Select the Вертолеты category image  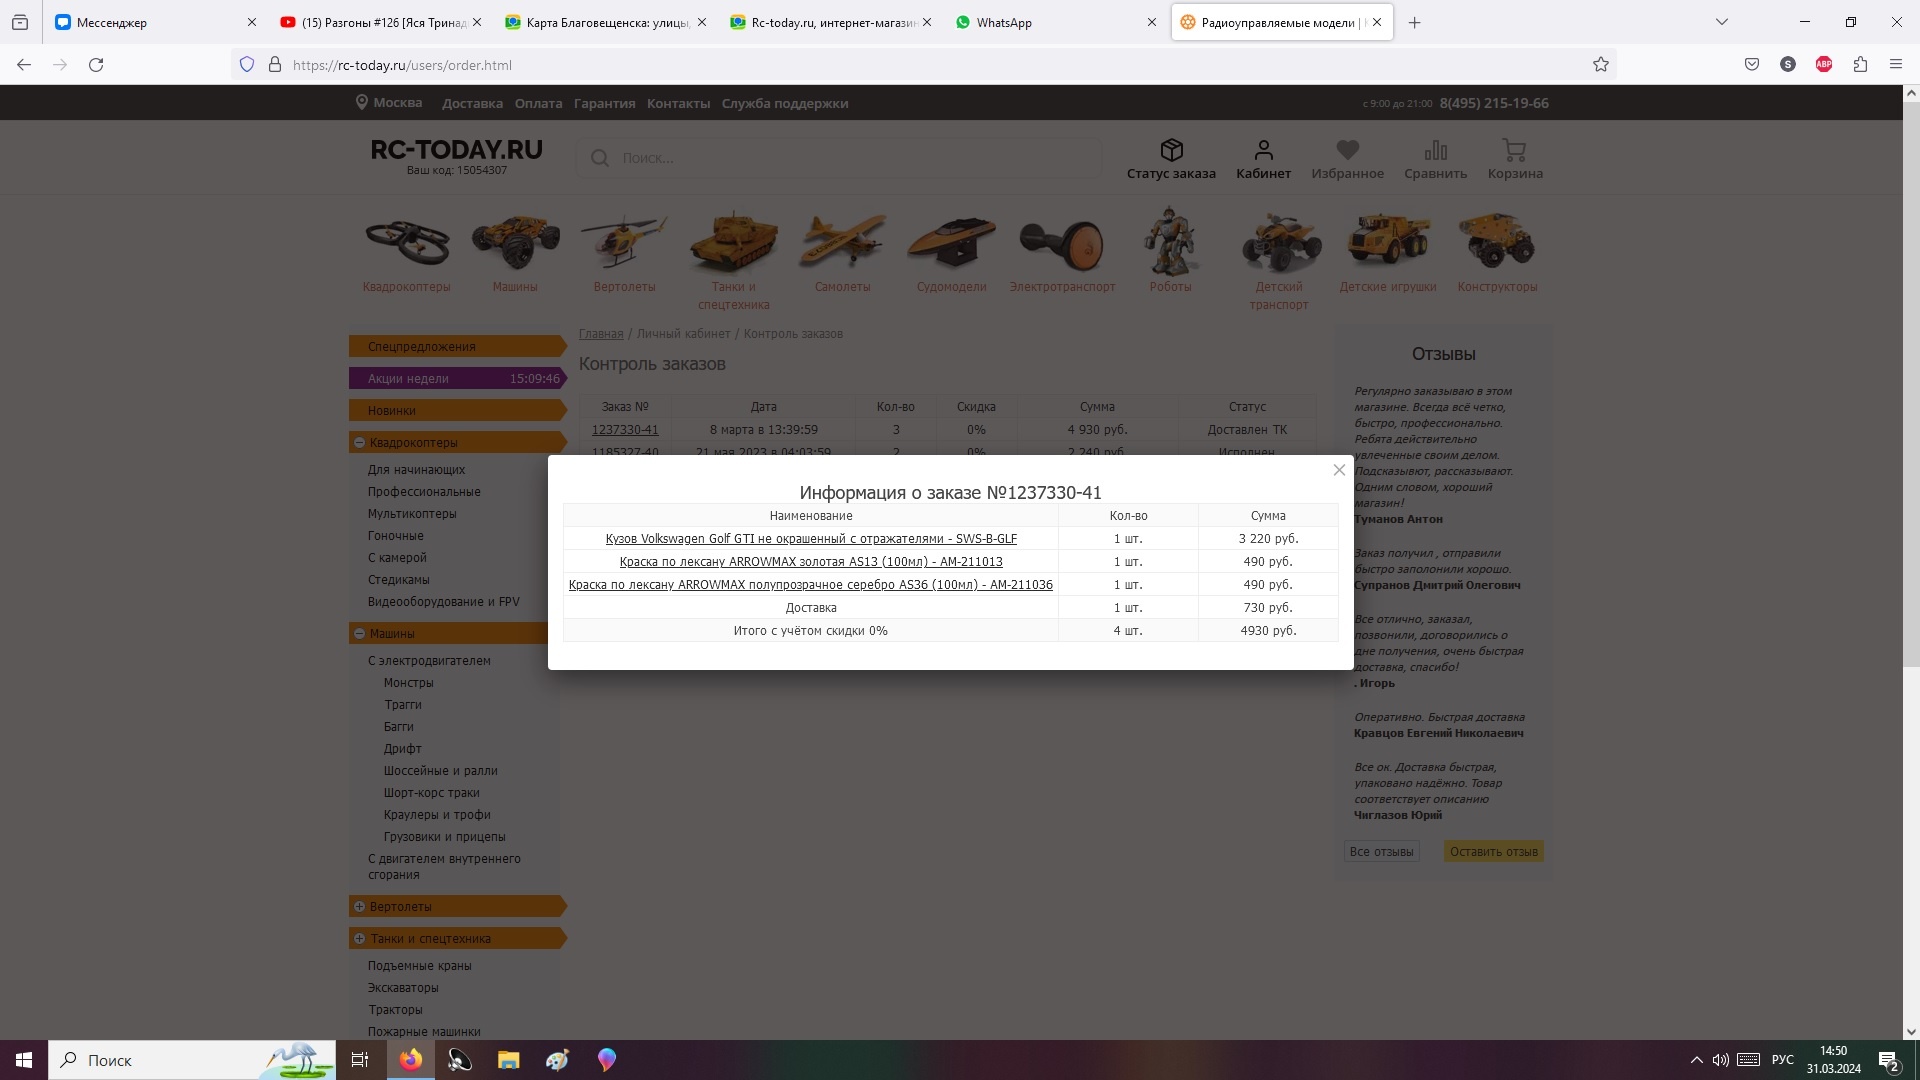pos(624,242)
